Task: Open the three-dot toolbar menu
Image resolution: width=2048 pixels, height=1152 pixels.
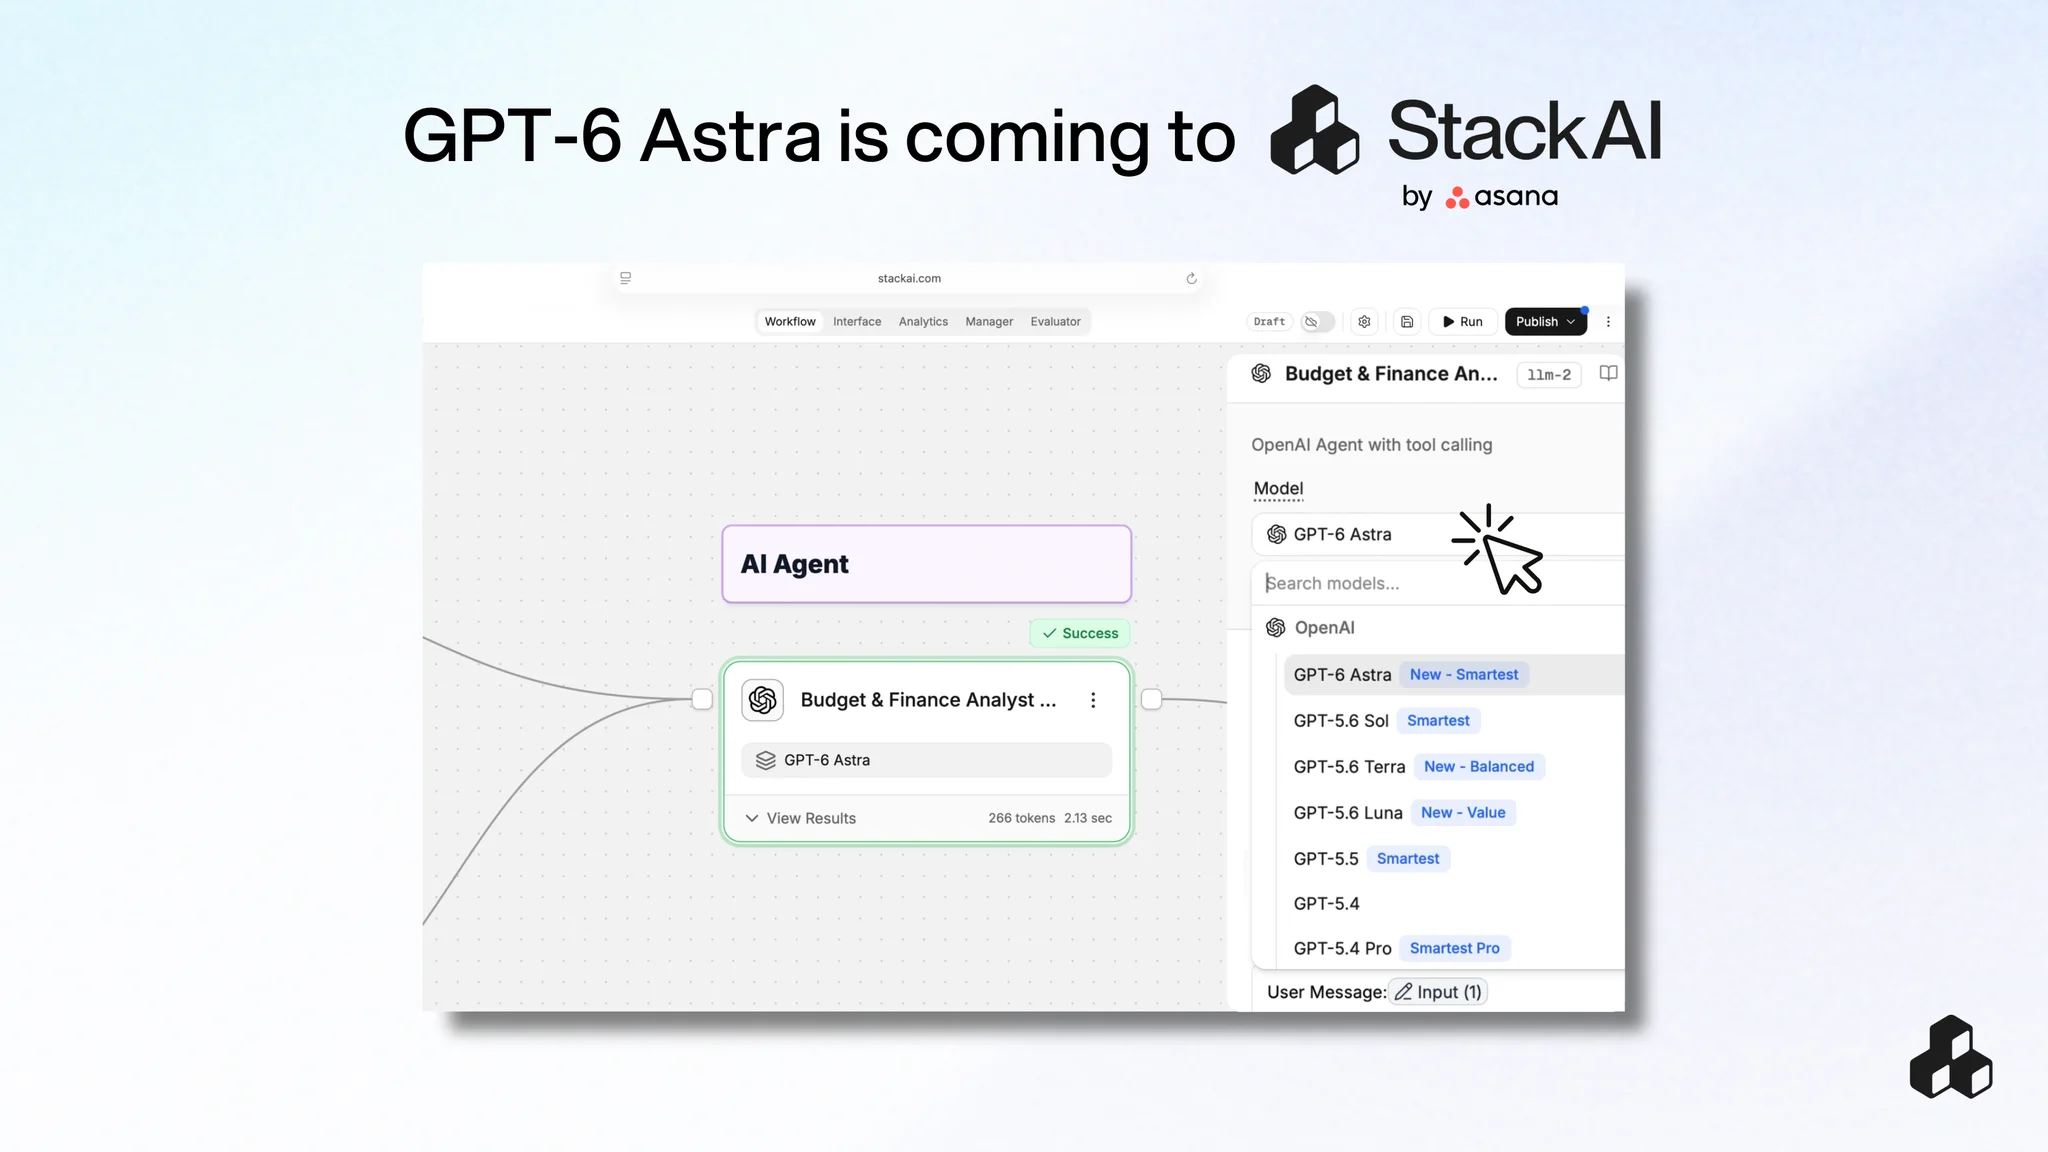Action: [x=1608, y=322]
